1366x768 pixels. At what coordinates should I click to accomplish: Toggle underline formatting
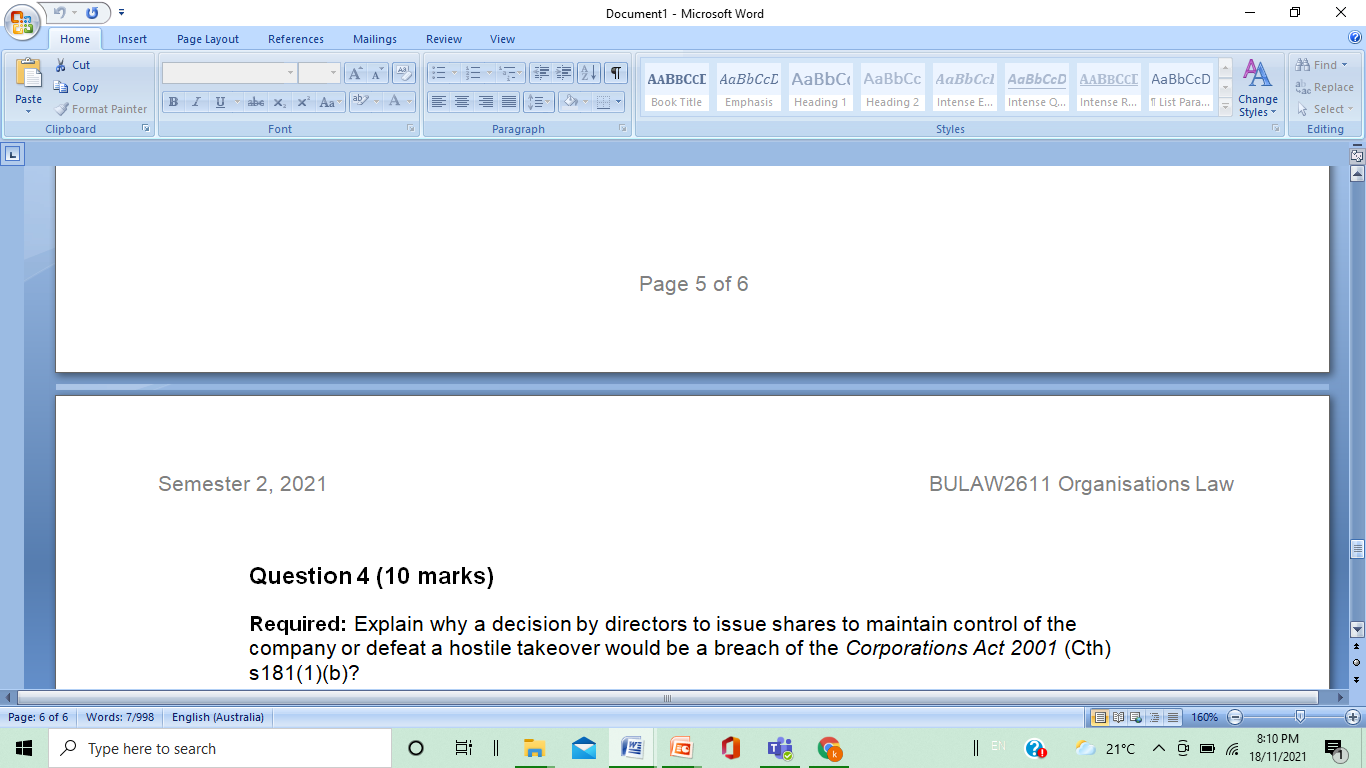click(217, 102)
